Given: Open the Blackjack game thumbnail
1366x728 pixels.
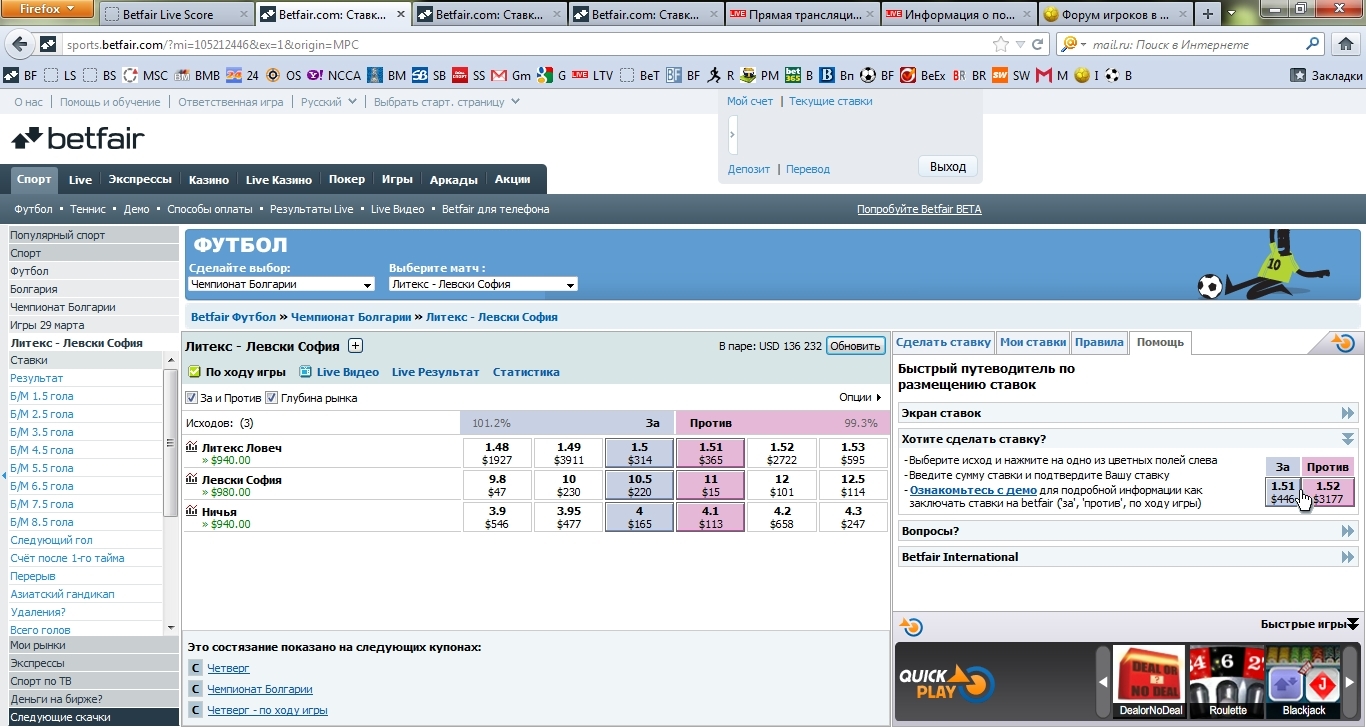Looking at the screenshot, I should 1303,682.
